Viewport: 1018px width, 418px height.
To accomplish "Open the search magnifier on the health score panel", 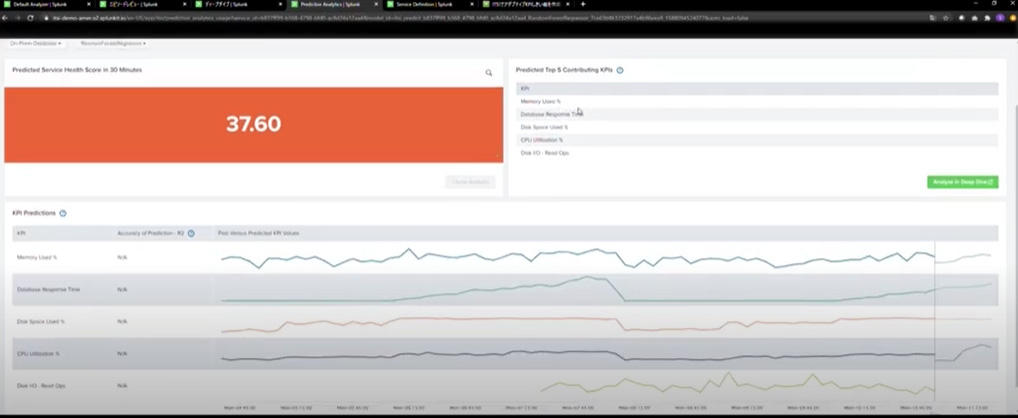I will [489, 73].
